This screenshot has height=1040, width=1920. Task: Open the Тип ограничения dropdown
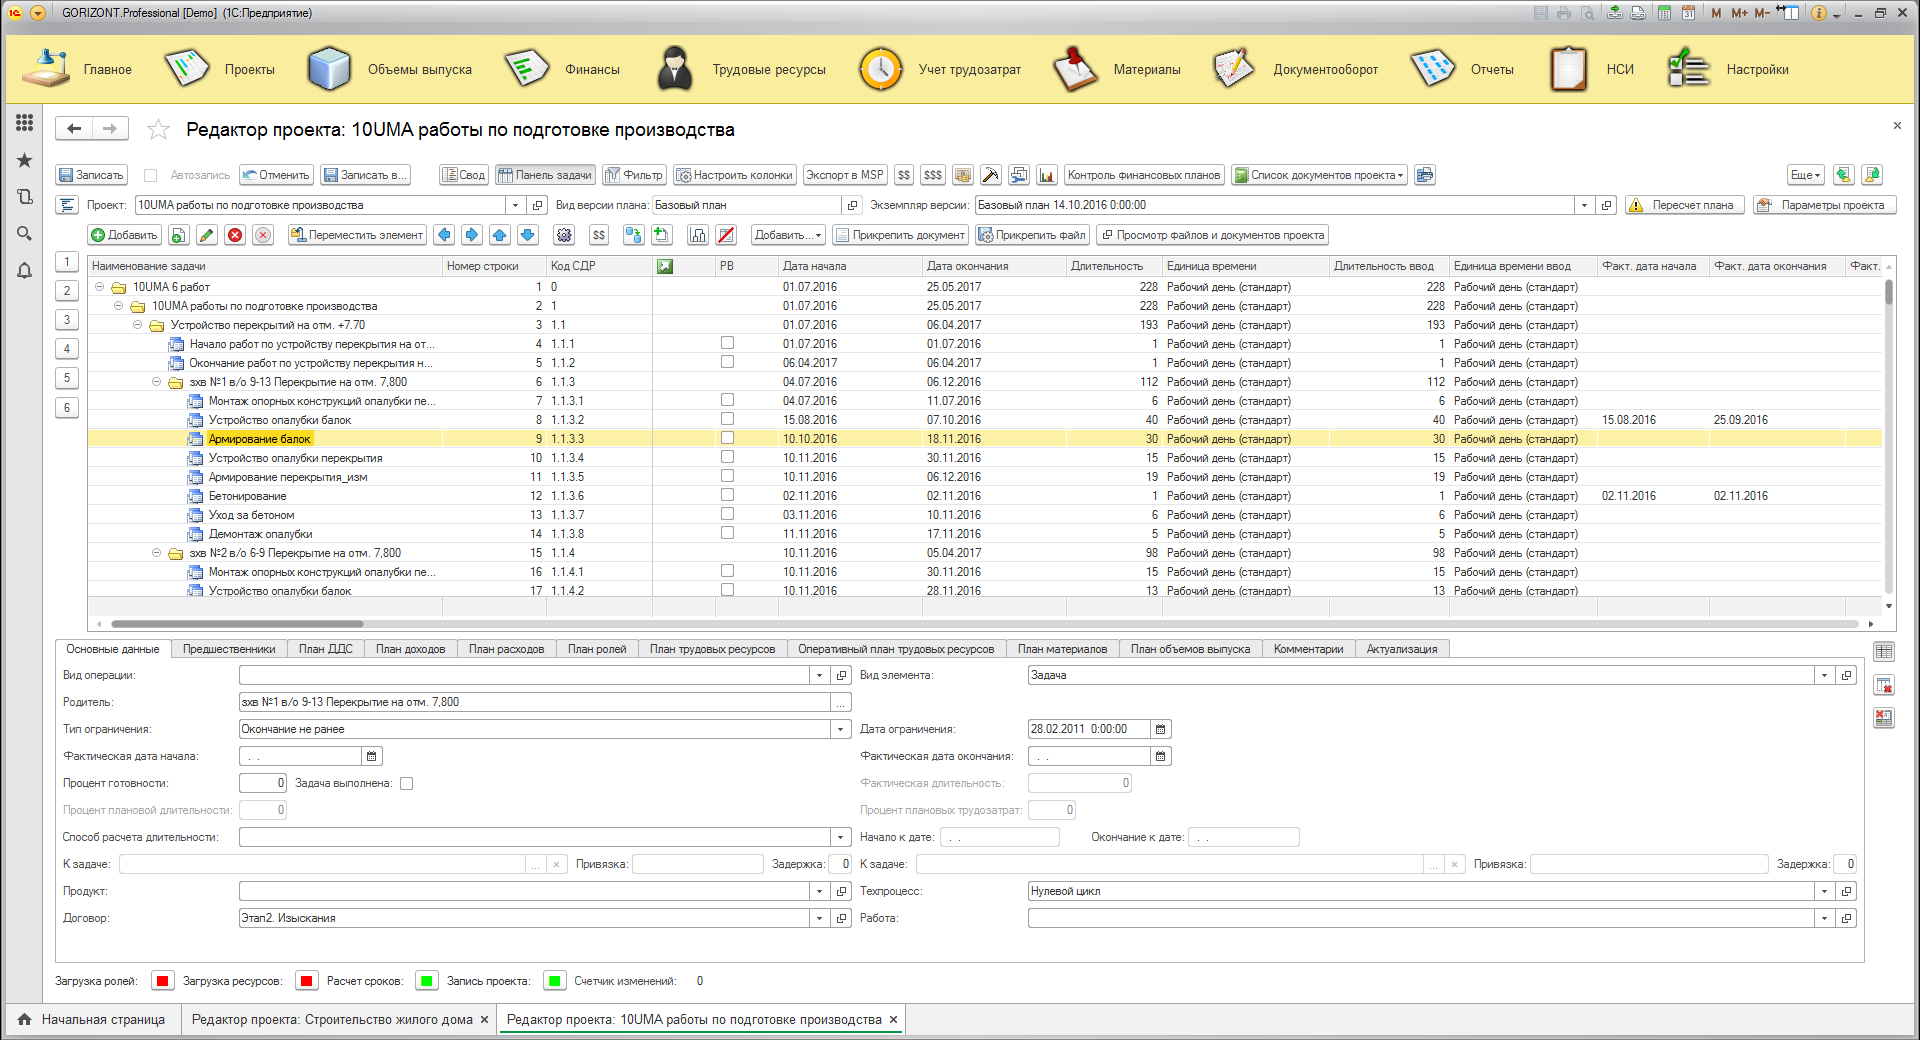[x=840, y=729]
